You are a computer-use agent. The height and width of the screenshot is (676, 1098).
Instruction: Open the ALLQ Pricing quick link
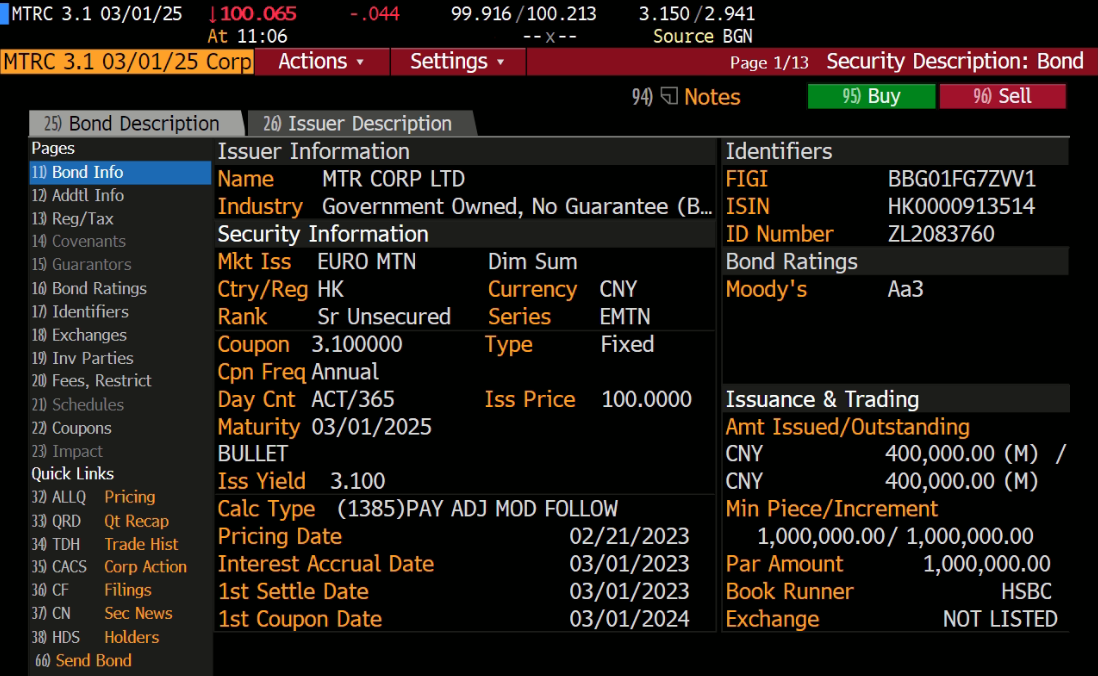(93, 497)
